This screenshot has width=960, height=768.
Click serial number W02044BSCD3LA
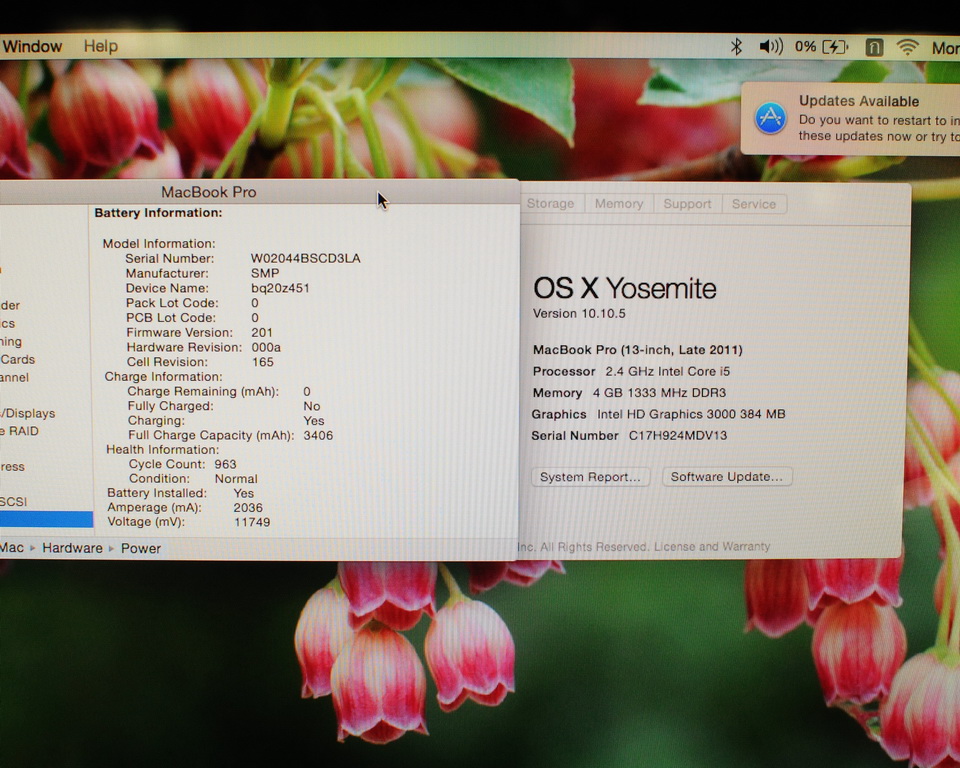coord(306,258)
